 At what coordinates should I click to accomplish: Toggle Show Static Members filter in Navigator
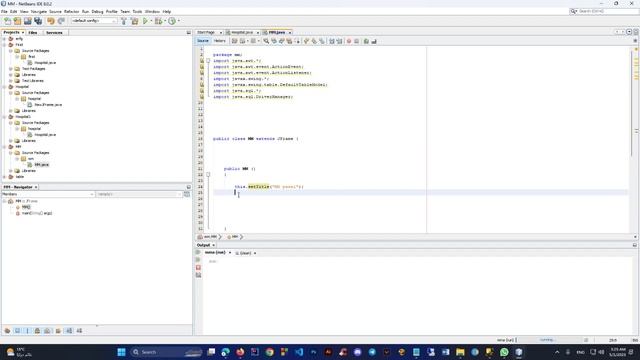click(28, 331)
